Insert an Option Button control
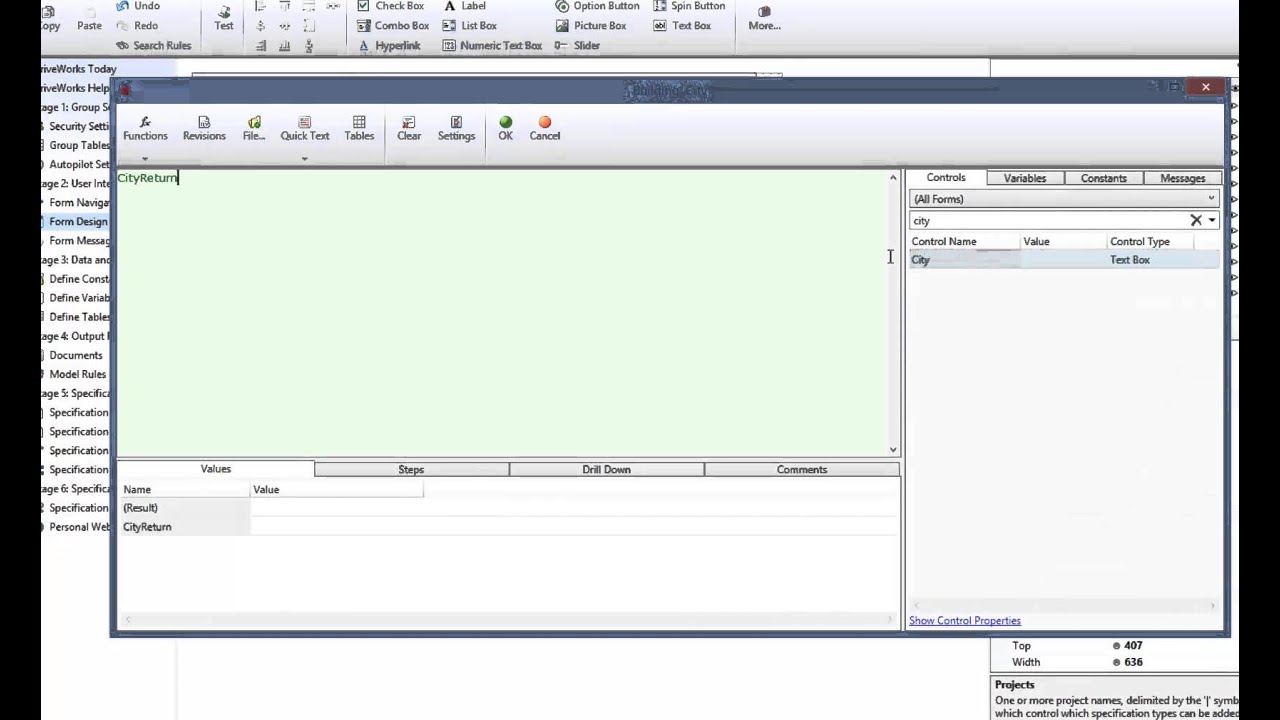Viewport: 1280px width, 720px height. 597,6
